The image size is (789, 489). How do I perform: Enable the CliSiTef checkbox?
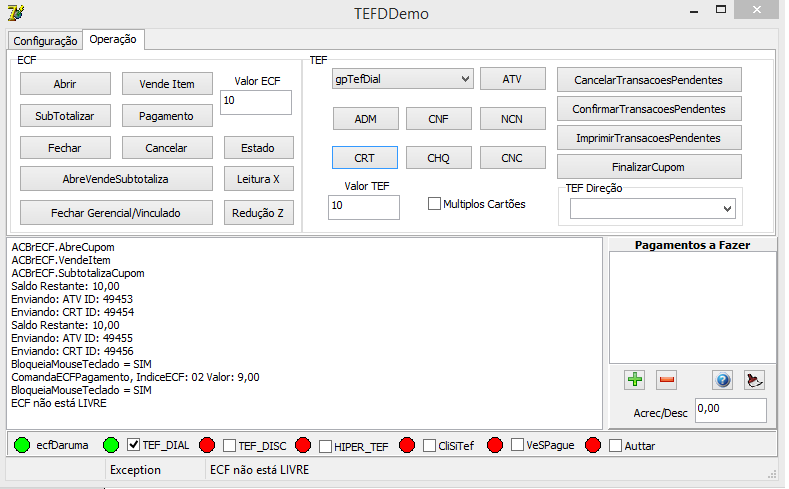[x=429, y=446]
